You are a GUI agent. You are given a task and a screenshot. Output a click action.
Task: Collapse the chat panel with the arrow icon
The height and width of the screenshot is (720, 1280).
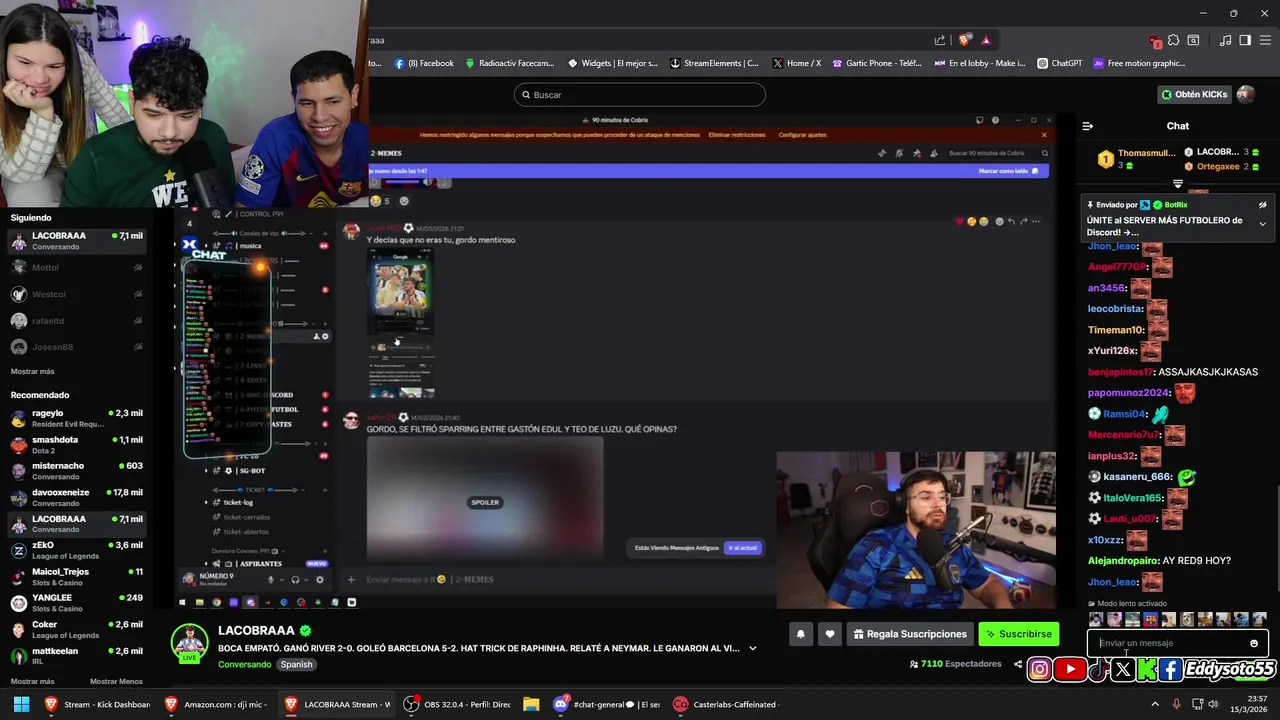click(1088, 126)
